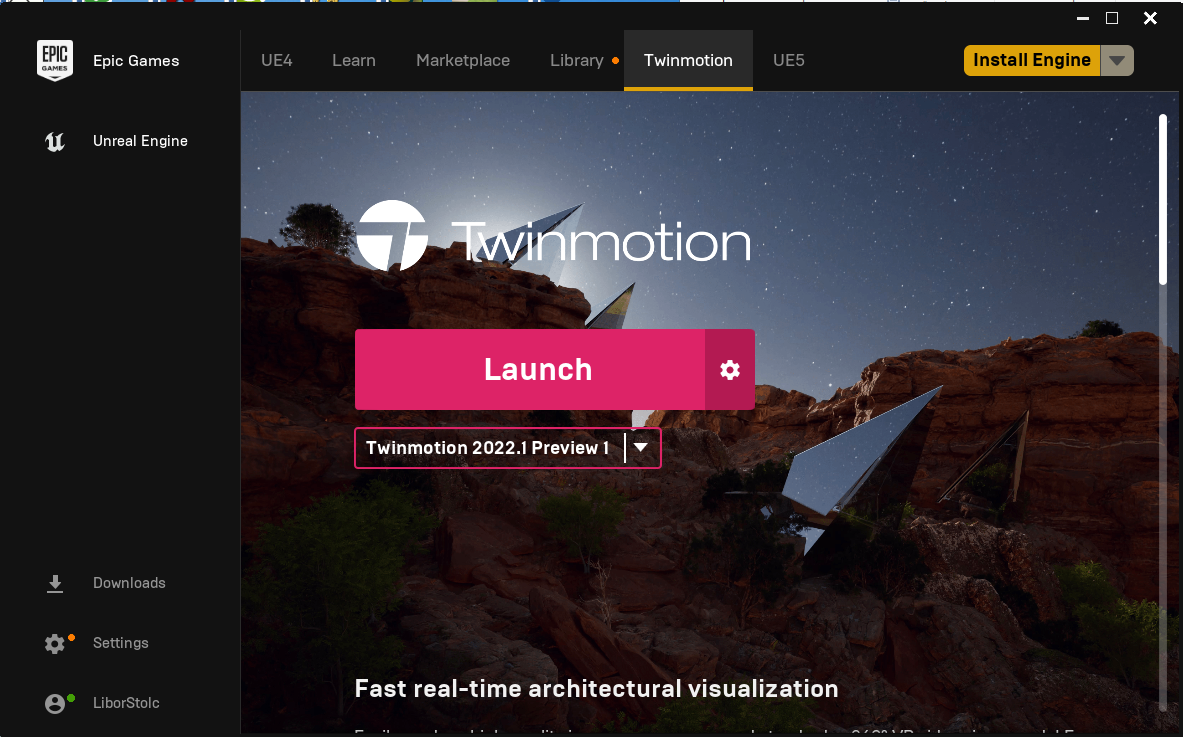Click the Unreal Engine logo icon

pos(54,141)
